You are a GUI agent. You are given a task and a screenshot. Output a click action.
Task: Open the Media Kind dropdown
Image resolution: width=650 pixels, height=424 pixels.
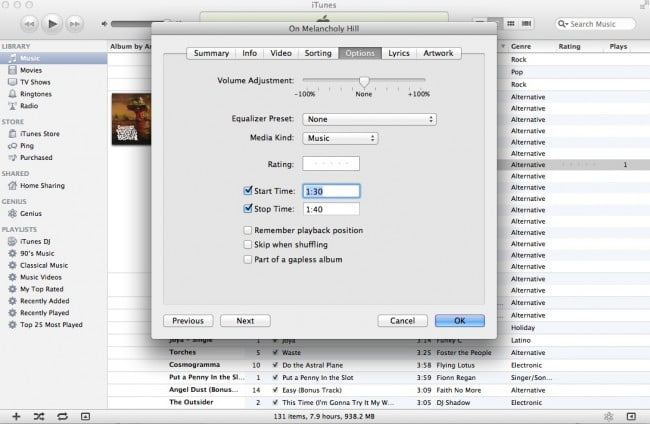tap(340, 138)
